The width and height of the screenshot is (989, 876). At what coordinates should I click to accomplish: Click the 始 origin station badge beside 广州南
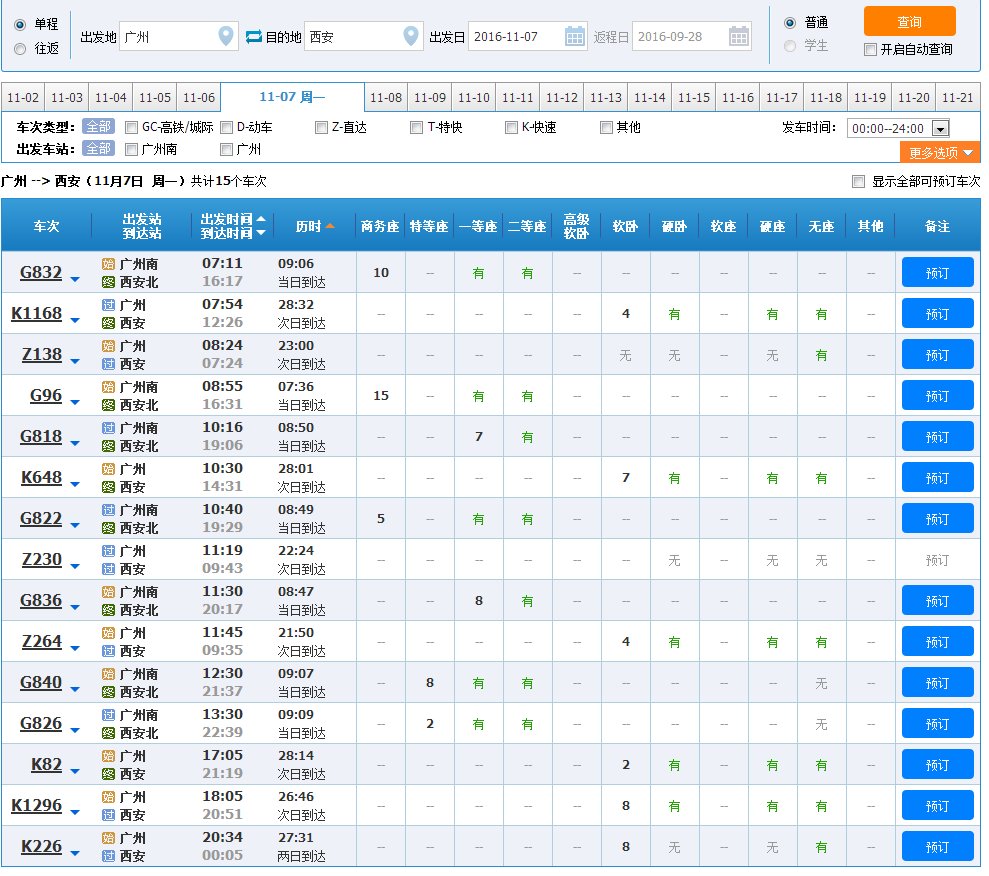pos(109,264)
